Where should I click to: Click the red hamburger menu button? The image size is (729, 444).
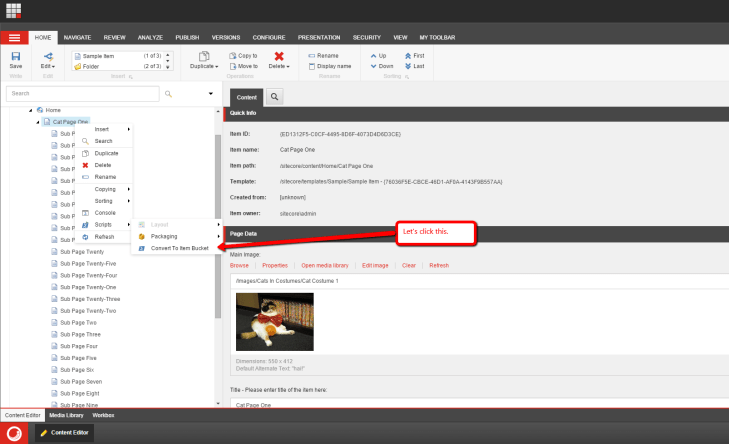14,38
